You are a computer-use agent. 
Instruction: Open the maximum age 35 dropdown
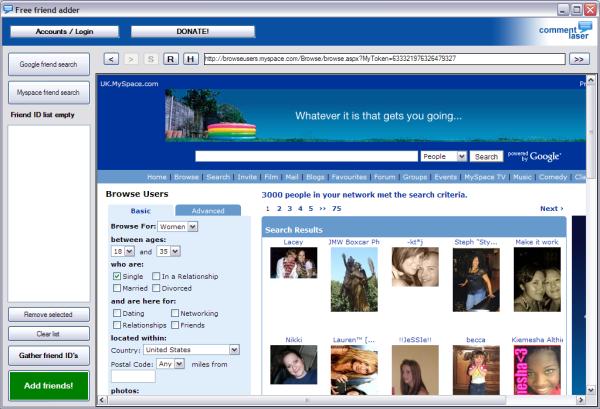tap(168, 251)
